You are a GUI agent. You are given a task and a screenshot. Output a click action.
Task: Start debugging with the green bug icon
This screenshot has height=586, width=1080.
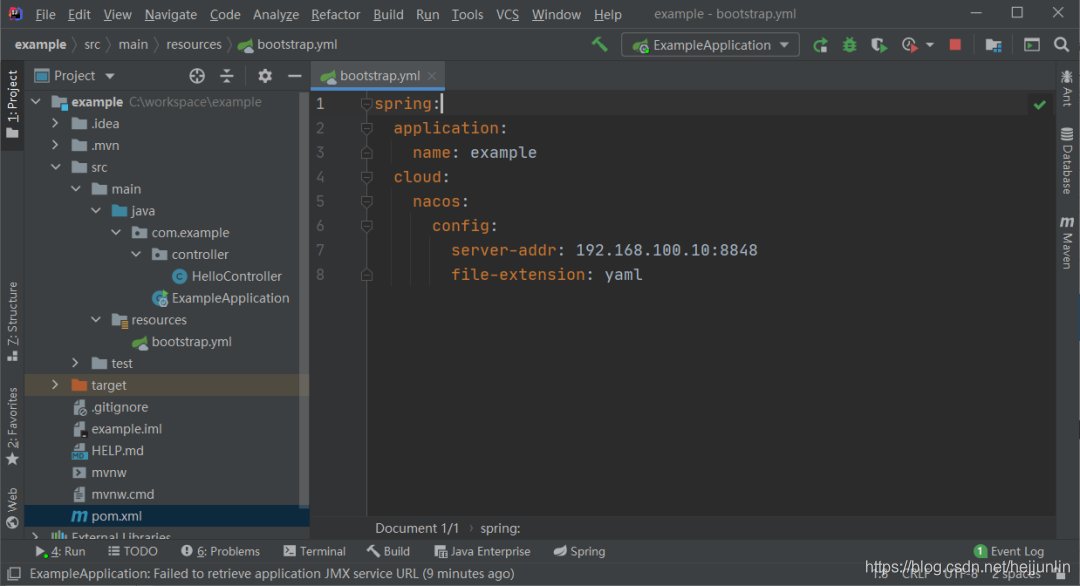coord(849,45)
